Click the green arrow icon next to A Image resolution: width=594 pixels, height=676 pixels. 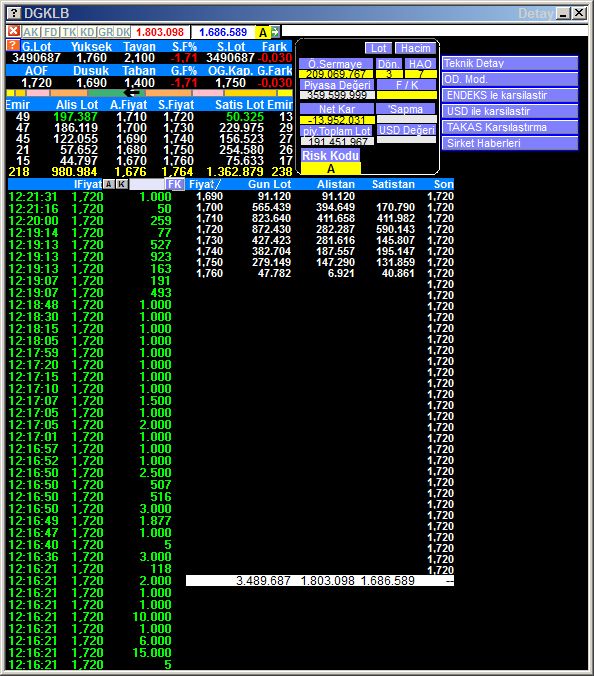point(275,32)
